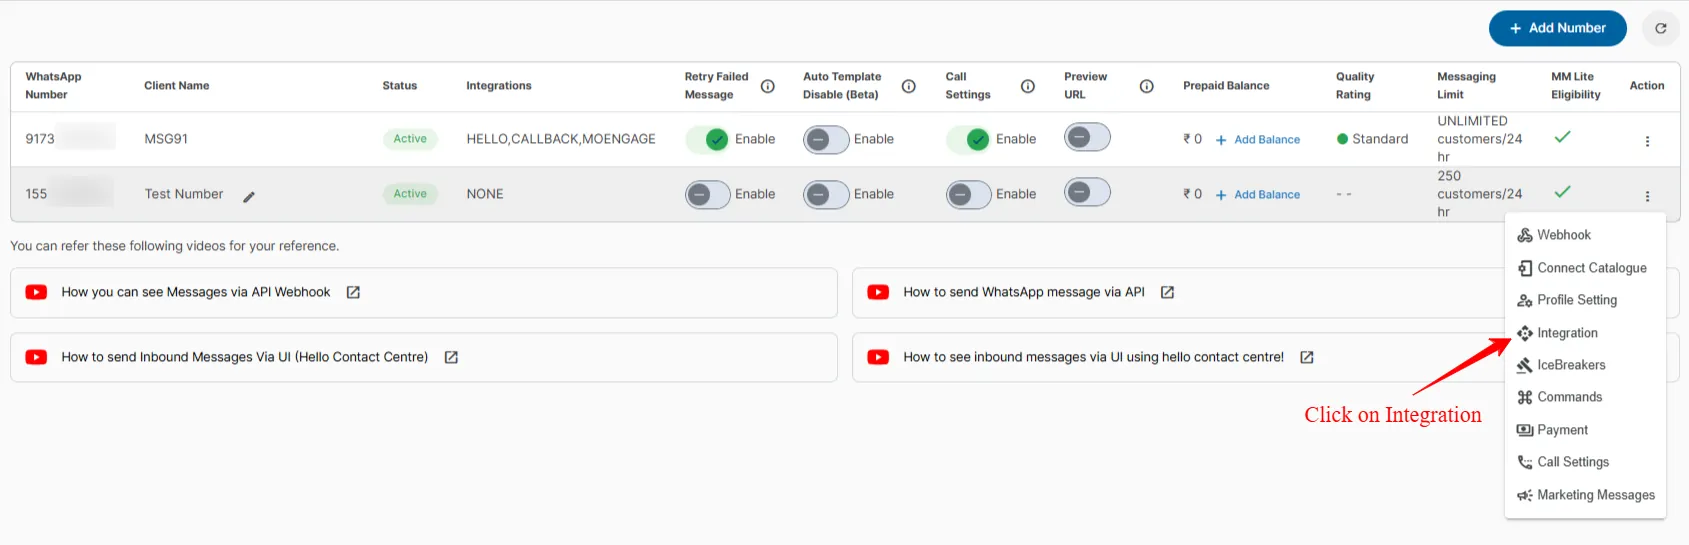Click 250 customers/24 hr messaging limit
The width and height of the screenshot is (1689, 545).
click(1480, 194)
